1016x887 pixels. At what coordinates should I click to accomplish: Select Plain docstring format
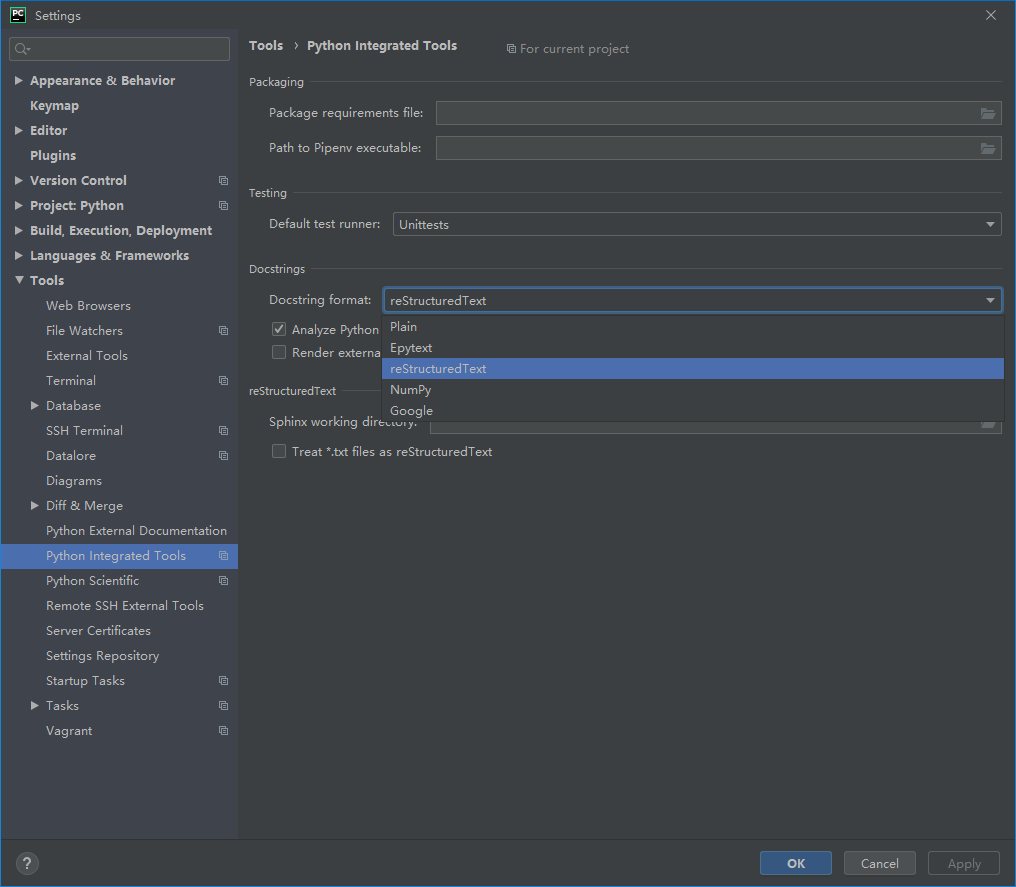[x=693, y=327]
